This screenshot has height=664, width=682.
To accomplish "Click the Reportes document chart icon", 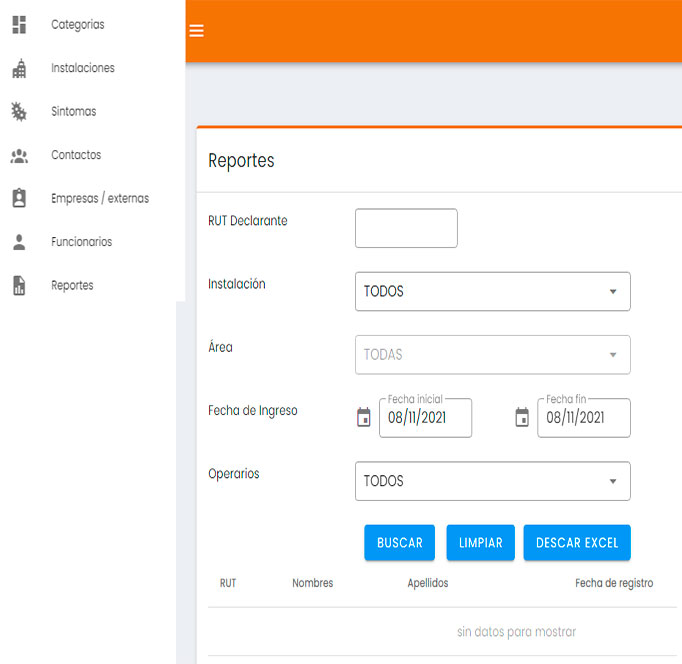I will click(19, 286).
